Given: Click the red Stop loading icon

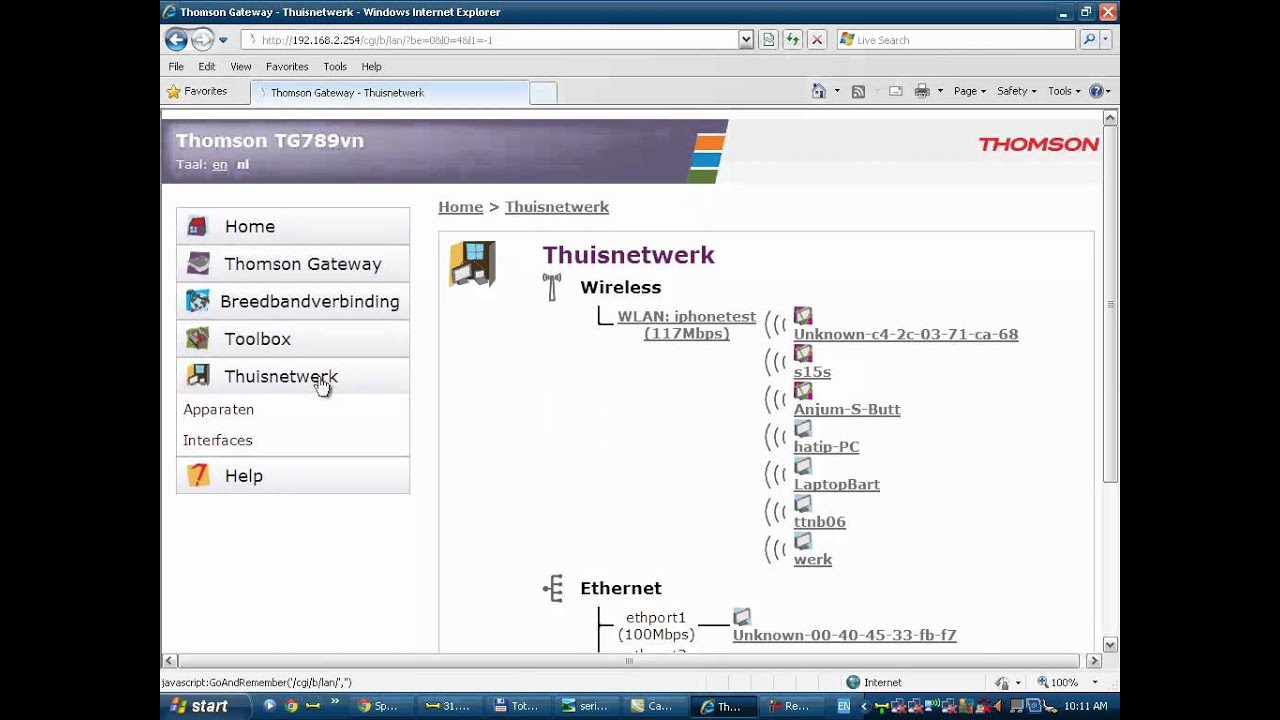Looking at the screenshot, I should 817,40.
